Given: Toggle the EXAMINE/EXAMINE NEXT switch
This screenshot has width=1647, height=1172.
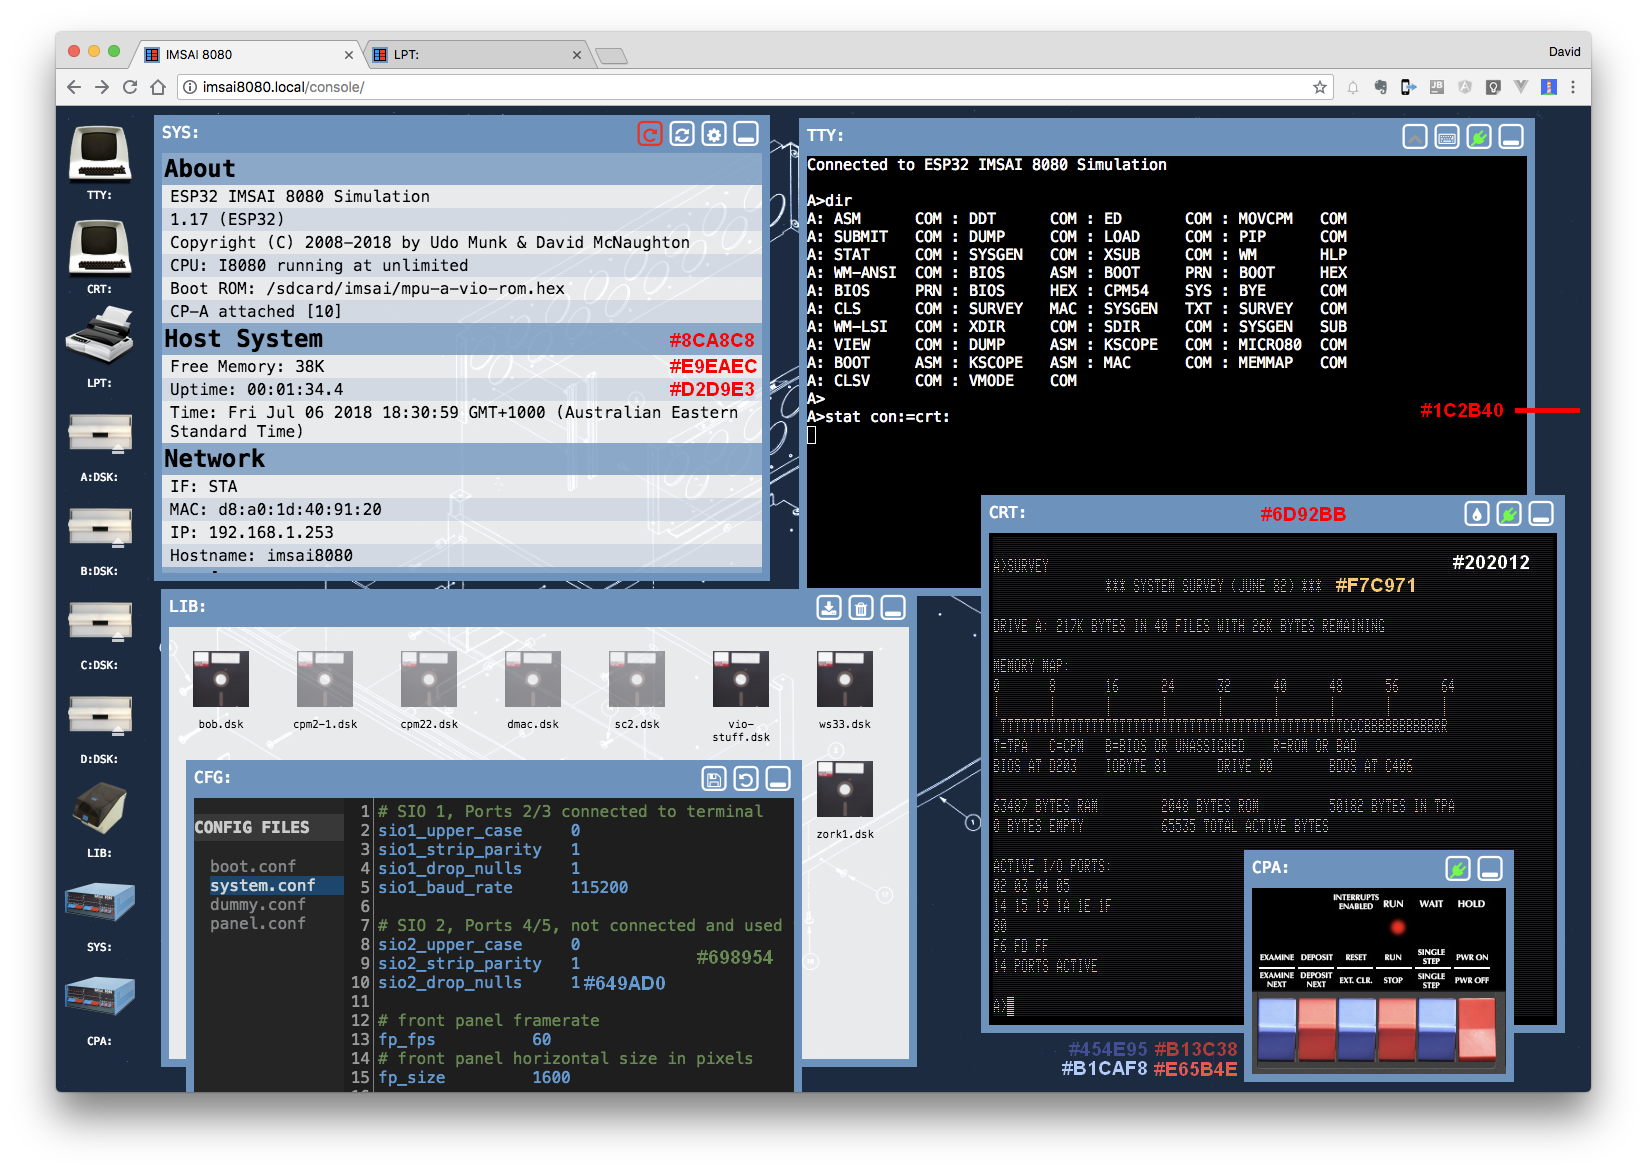Looking at the screenshot, I should [1277, 1029].
